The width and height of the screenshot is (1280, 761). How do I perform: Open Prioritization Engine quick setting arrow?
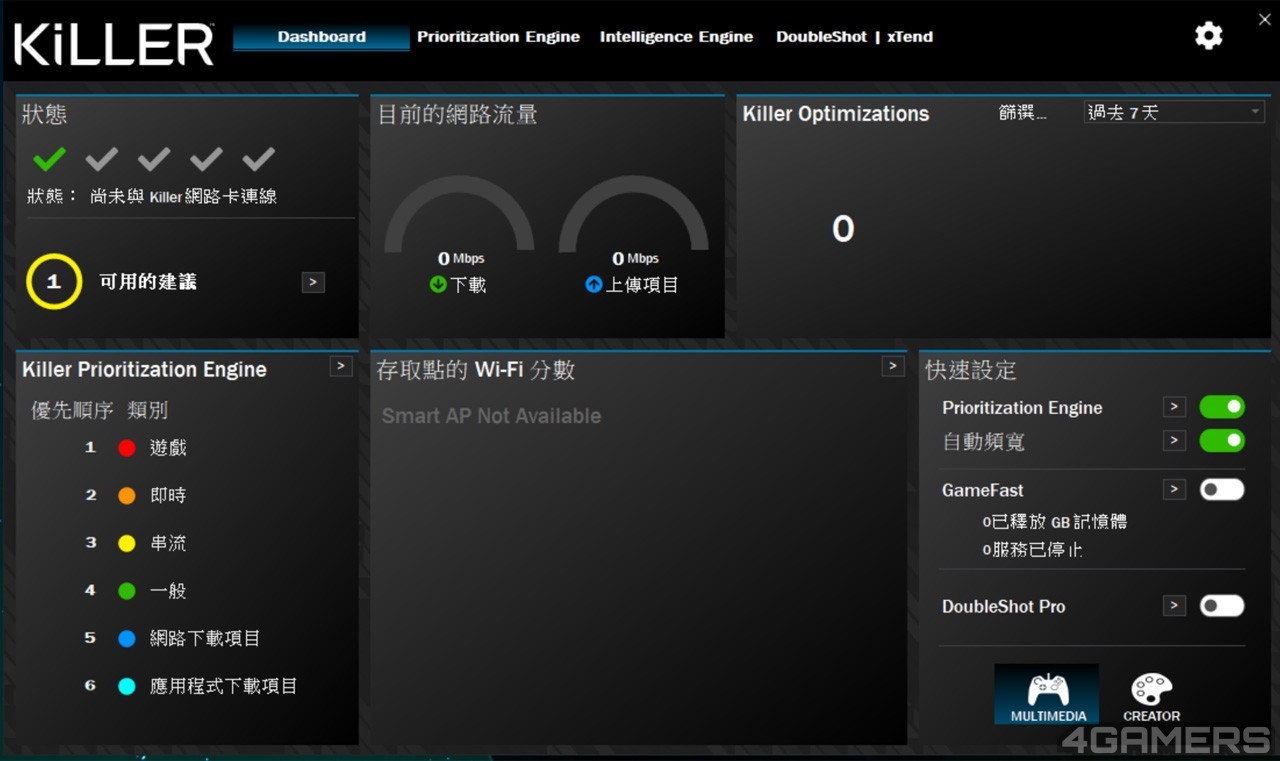click(1174, 407)
